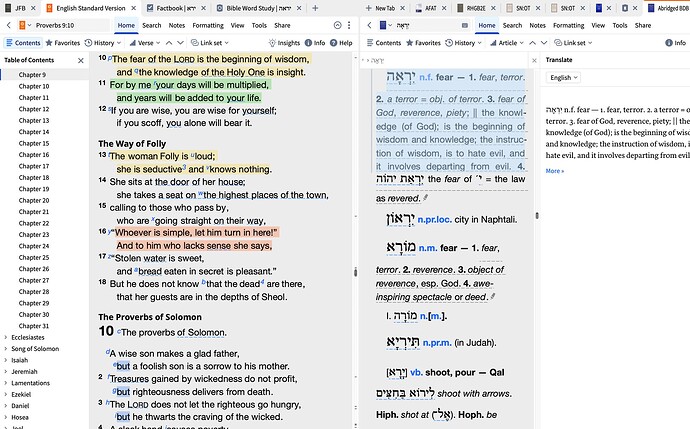Toggle the Contents pane in the BDB panel
The height and width of the screenshot is (429, 690).
click(x=384, y=43)
